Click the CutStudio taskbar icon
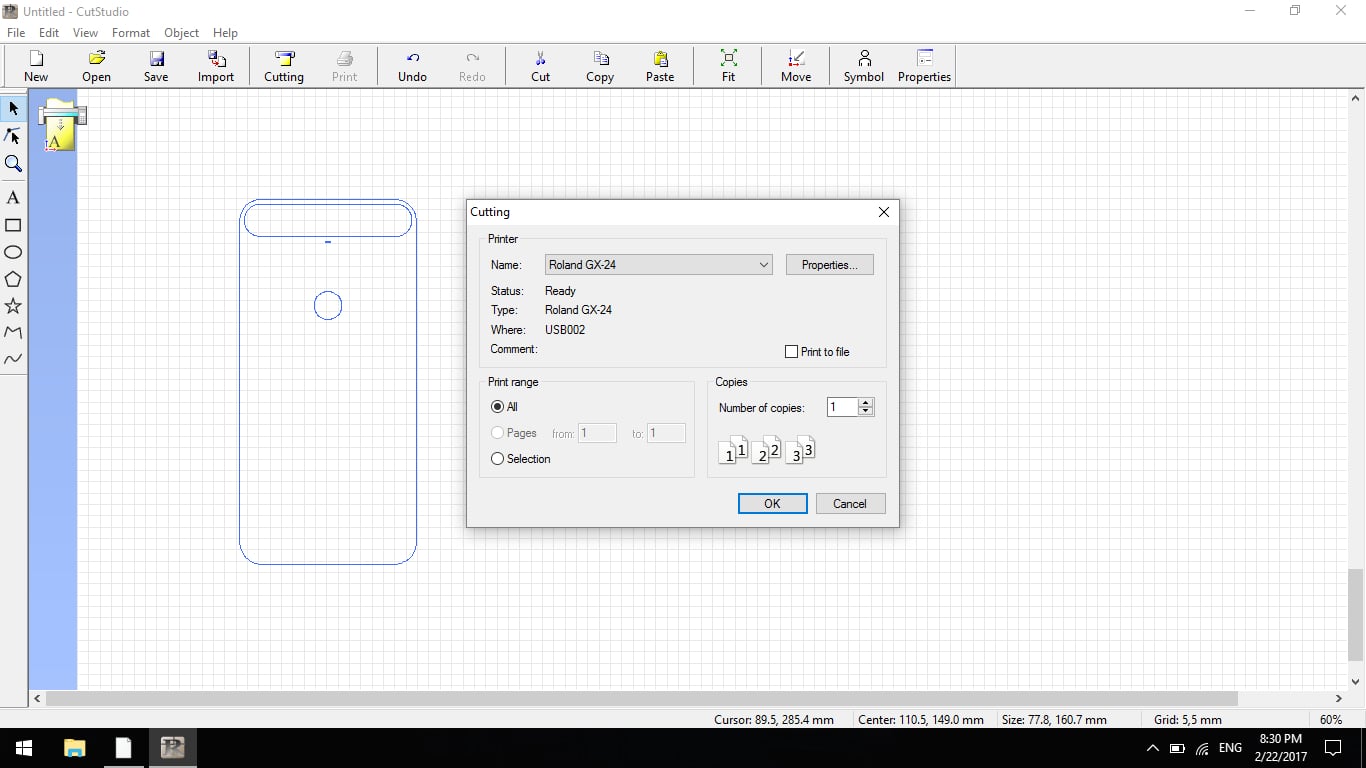Screen dimensions: 1366x768 (x=172, y=748)
